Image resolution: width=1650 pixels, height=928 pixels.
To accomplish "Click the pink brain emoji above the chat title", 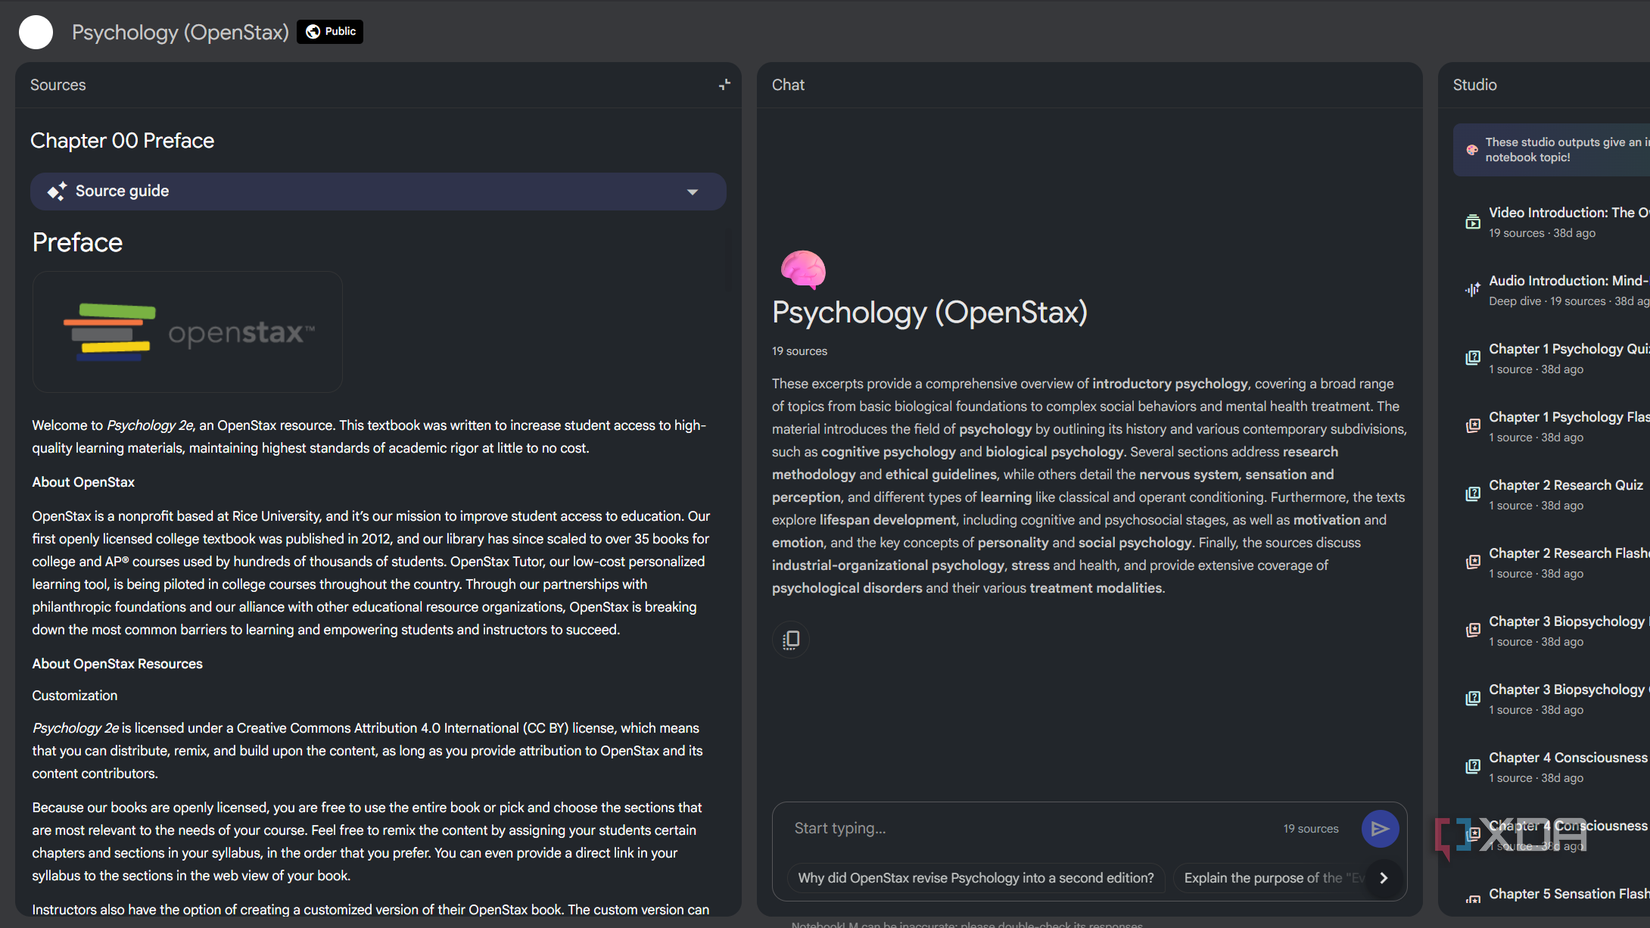I will (803, 270).
